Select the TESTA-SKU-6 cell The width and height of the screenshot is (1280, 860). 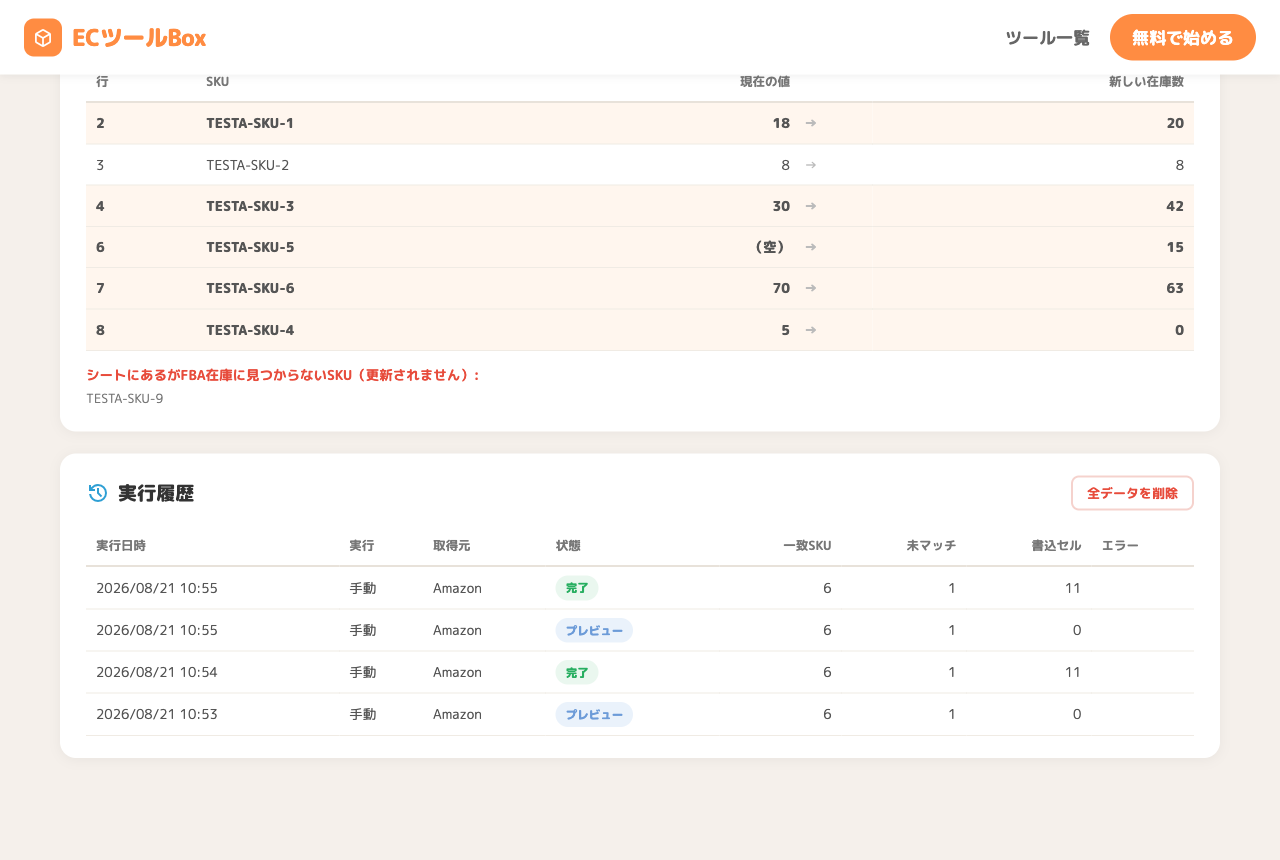tap(250, 288)
